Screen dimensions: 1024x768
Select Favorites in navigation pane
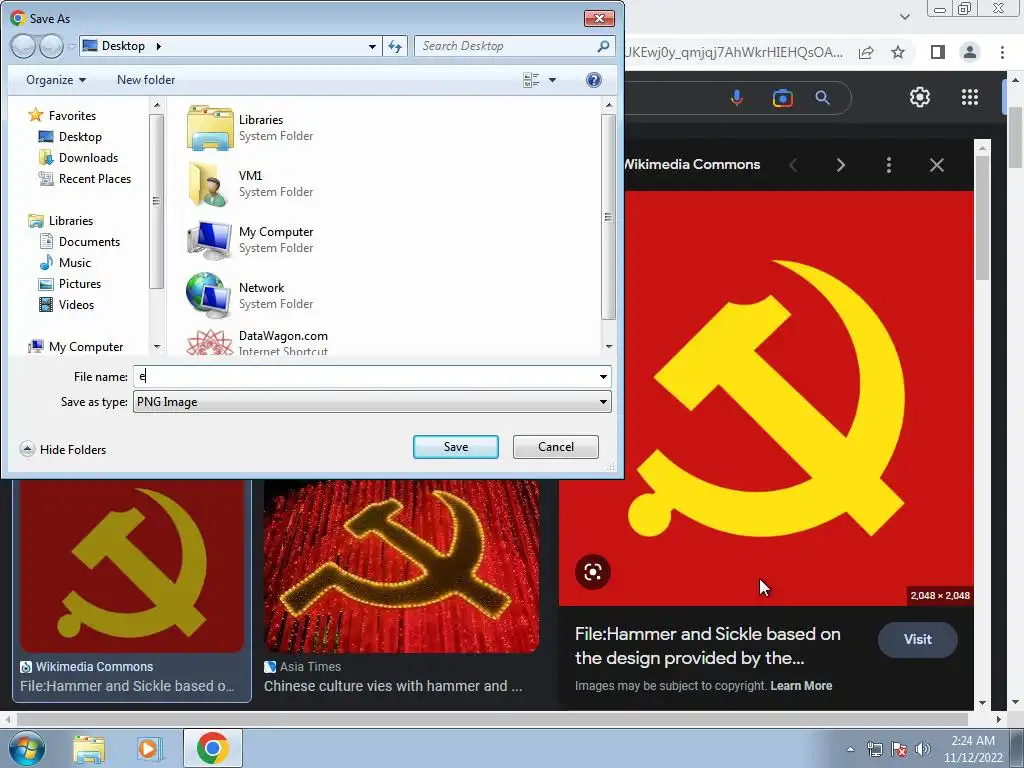pyautogui.click(x=63, y=116)
